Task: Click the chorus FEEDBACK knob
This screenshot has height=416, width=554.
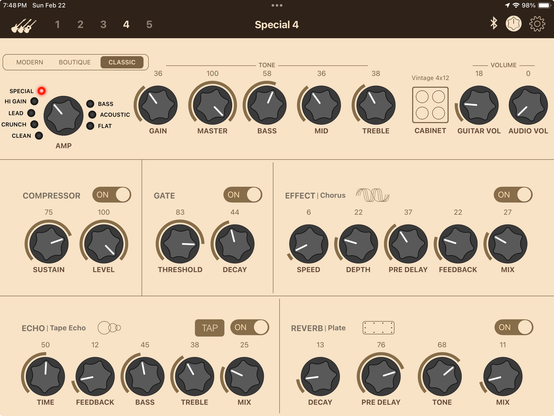Action: (458, 244)
